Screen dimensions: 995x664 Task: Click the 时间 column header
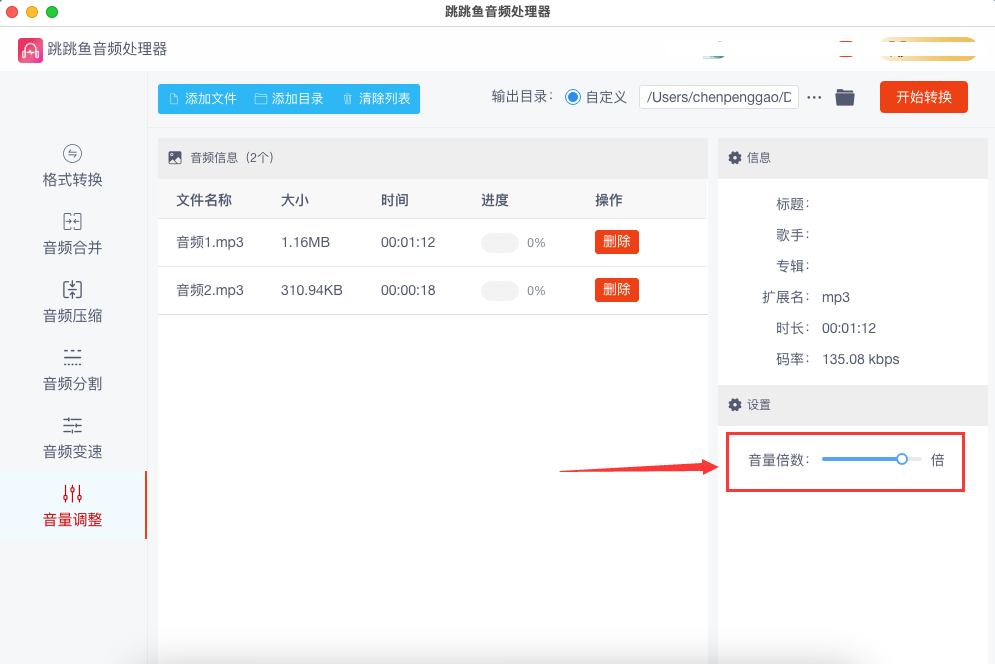click(x=395, y=200)
